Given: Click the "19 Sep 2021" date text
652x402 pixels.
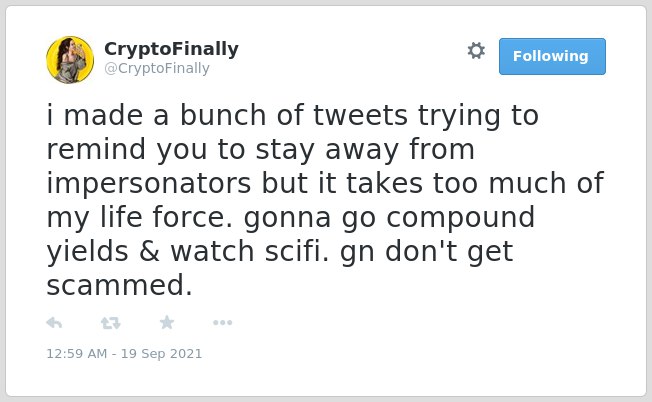Looking at the screenshot, I should pos(161,354).
